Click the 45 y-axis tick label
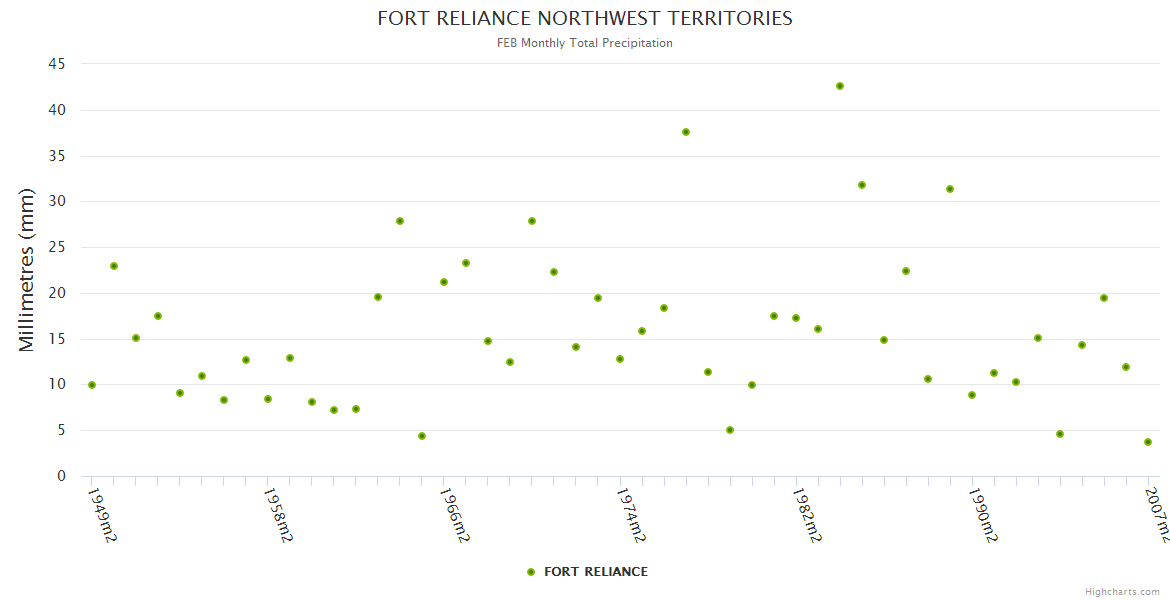Screen dimensions: 1170x600 56,64
